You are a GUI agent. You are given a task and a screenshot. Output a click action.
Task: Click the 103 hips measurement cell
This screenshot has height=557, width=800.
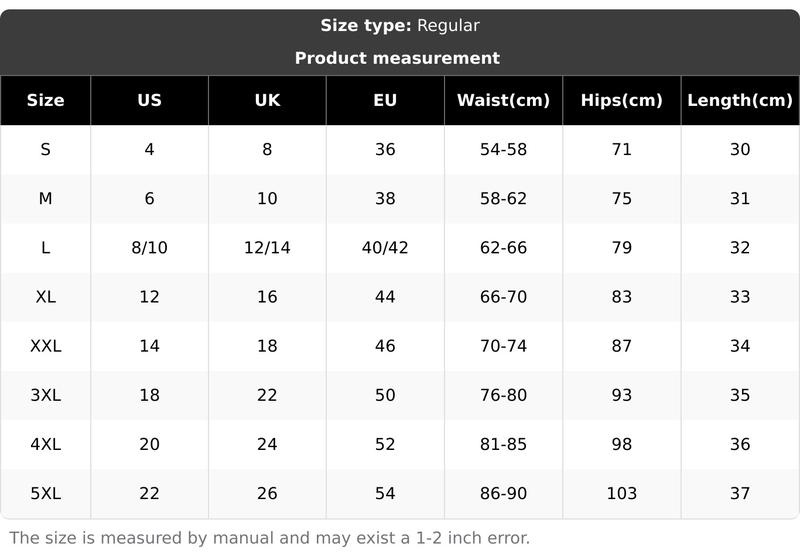(621, 494)
